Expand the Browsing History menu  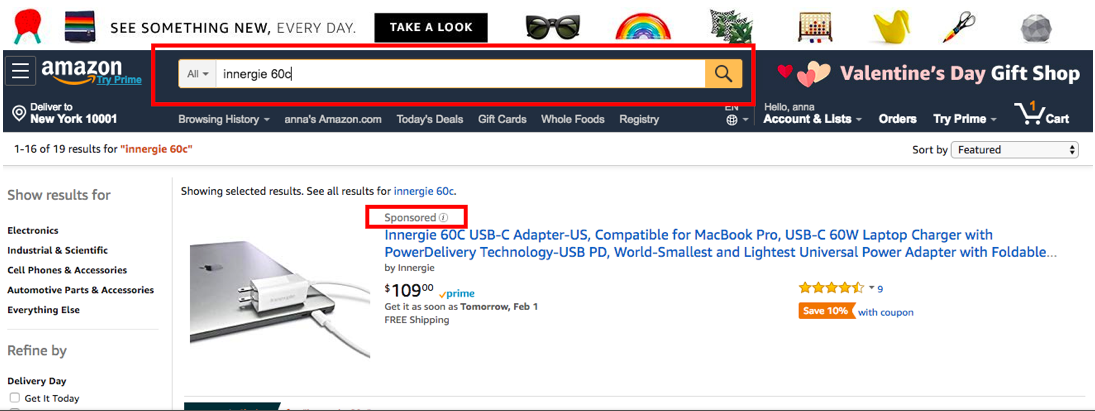click(x=223, y=119)
